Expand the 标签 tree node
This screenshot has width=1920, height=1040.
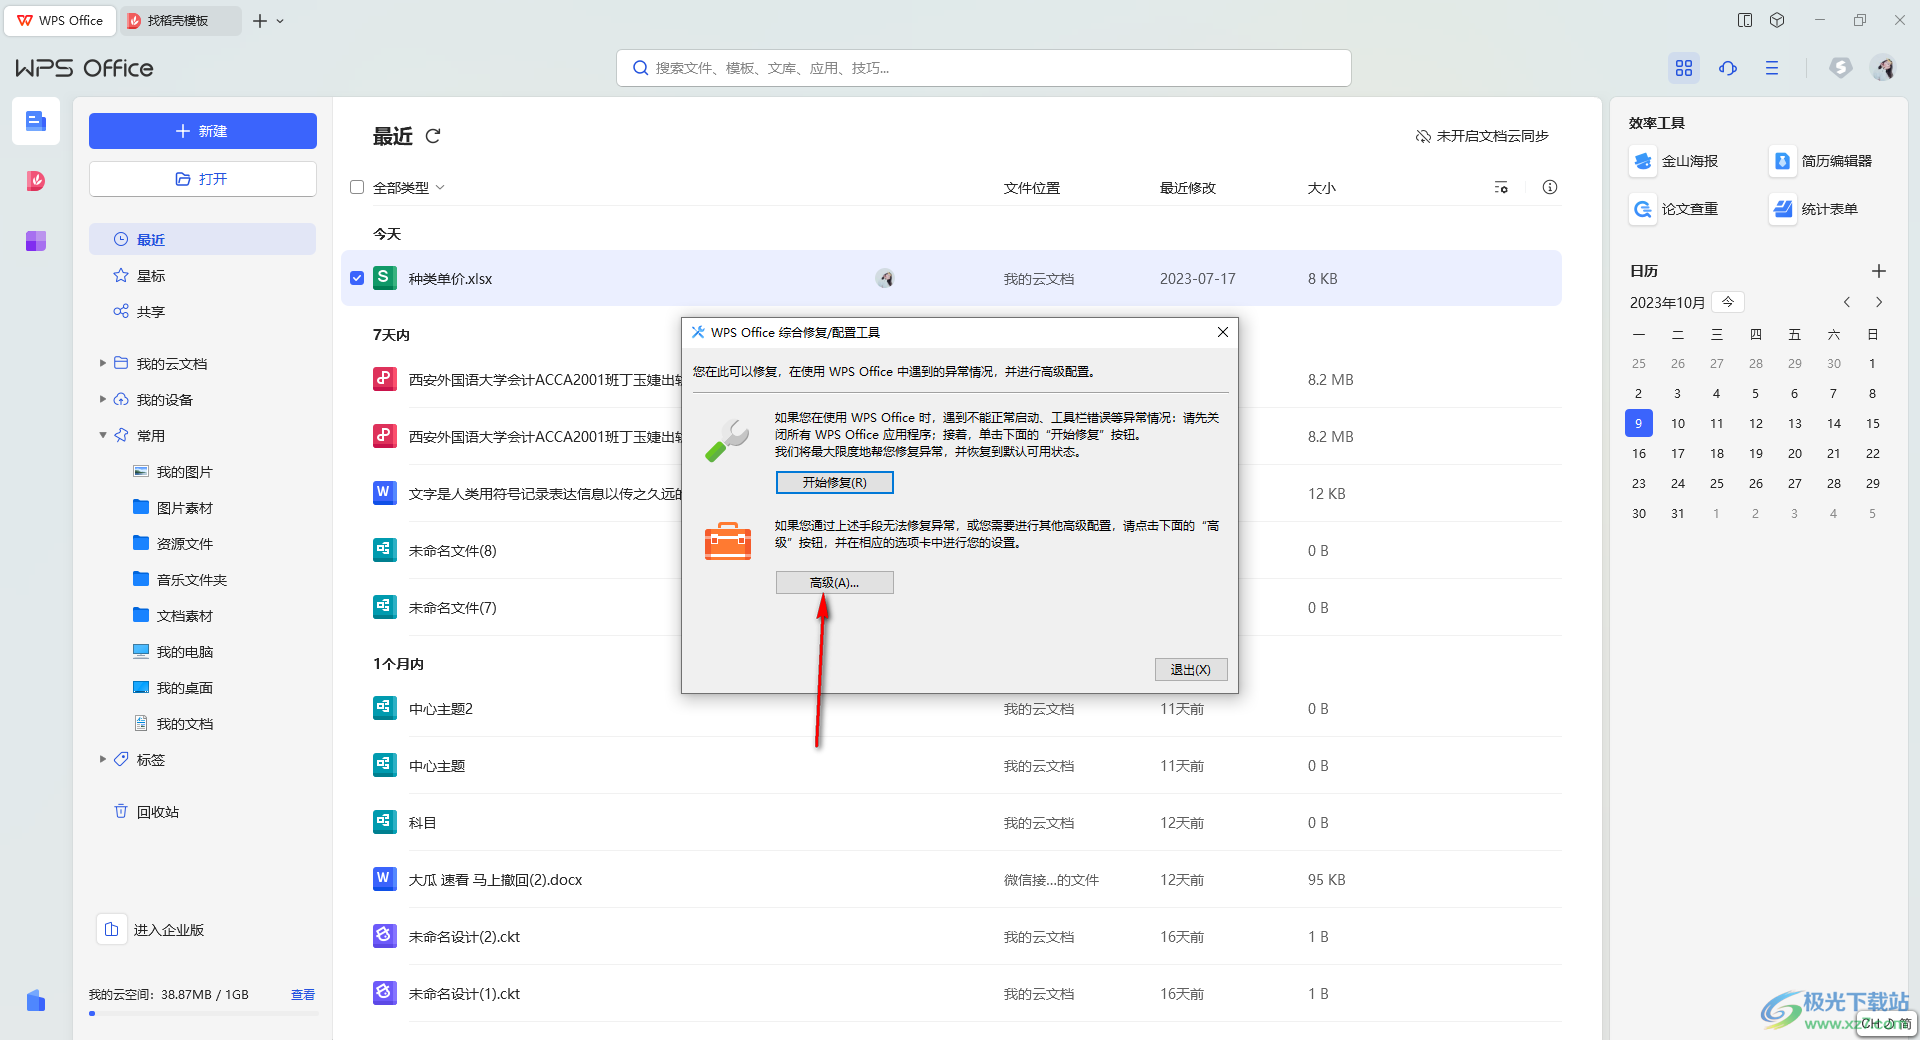(x=102, y=759)
